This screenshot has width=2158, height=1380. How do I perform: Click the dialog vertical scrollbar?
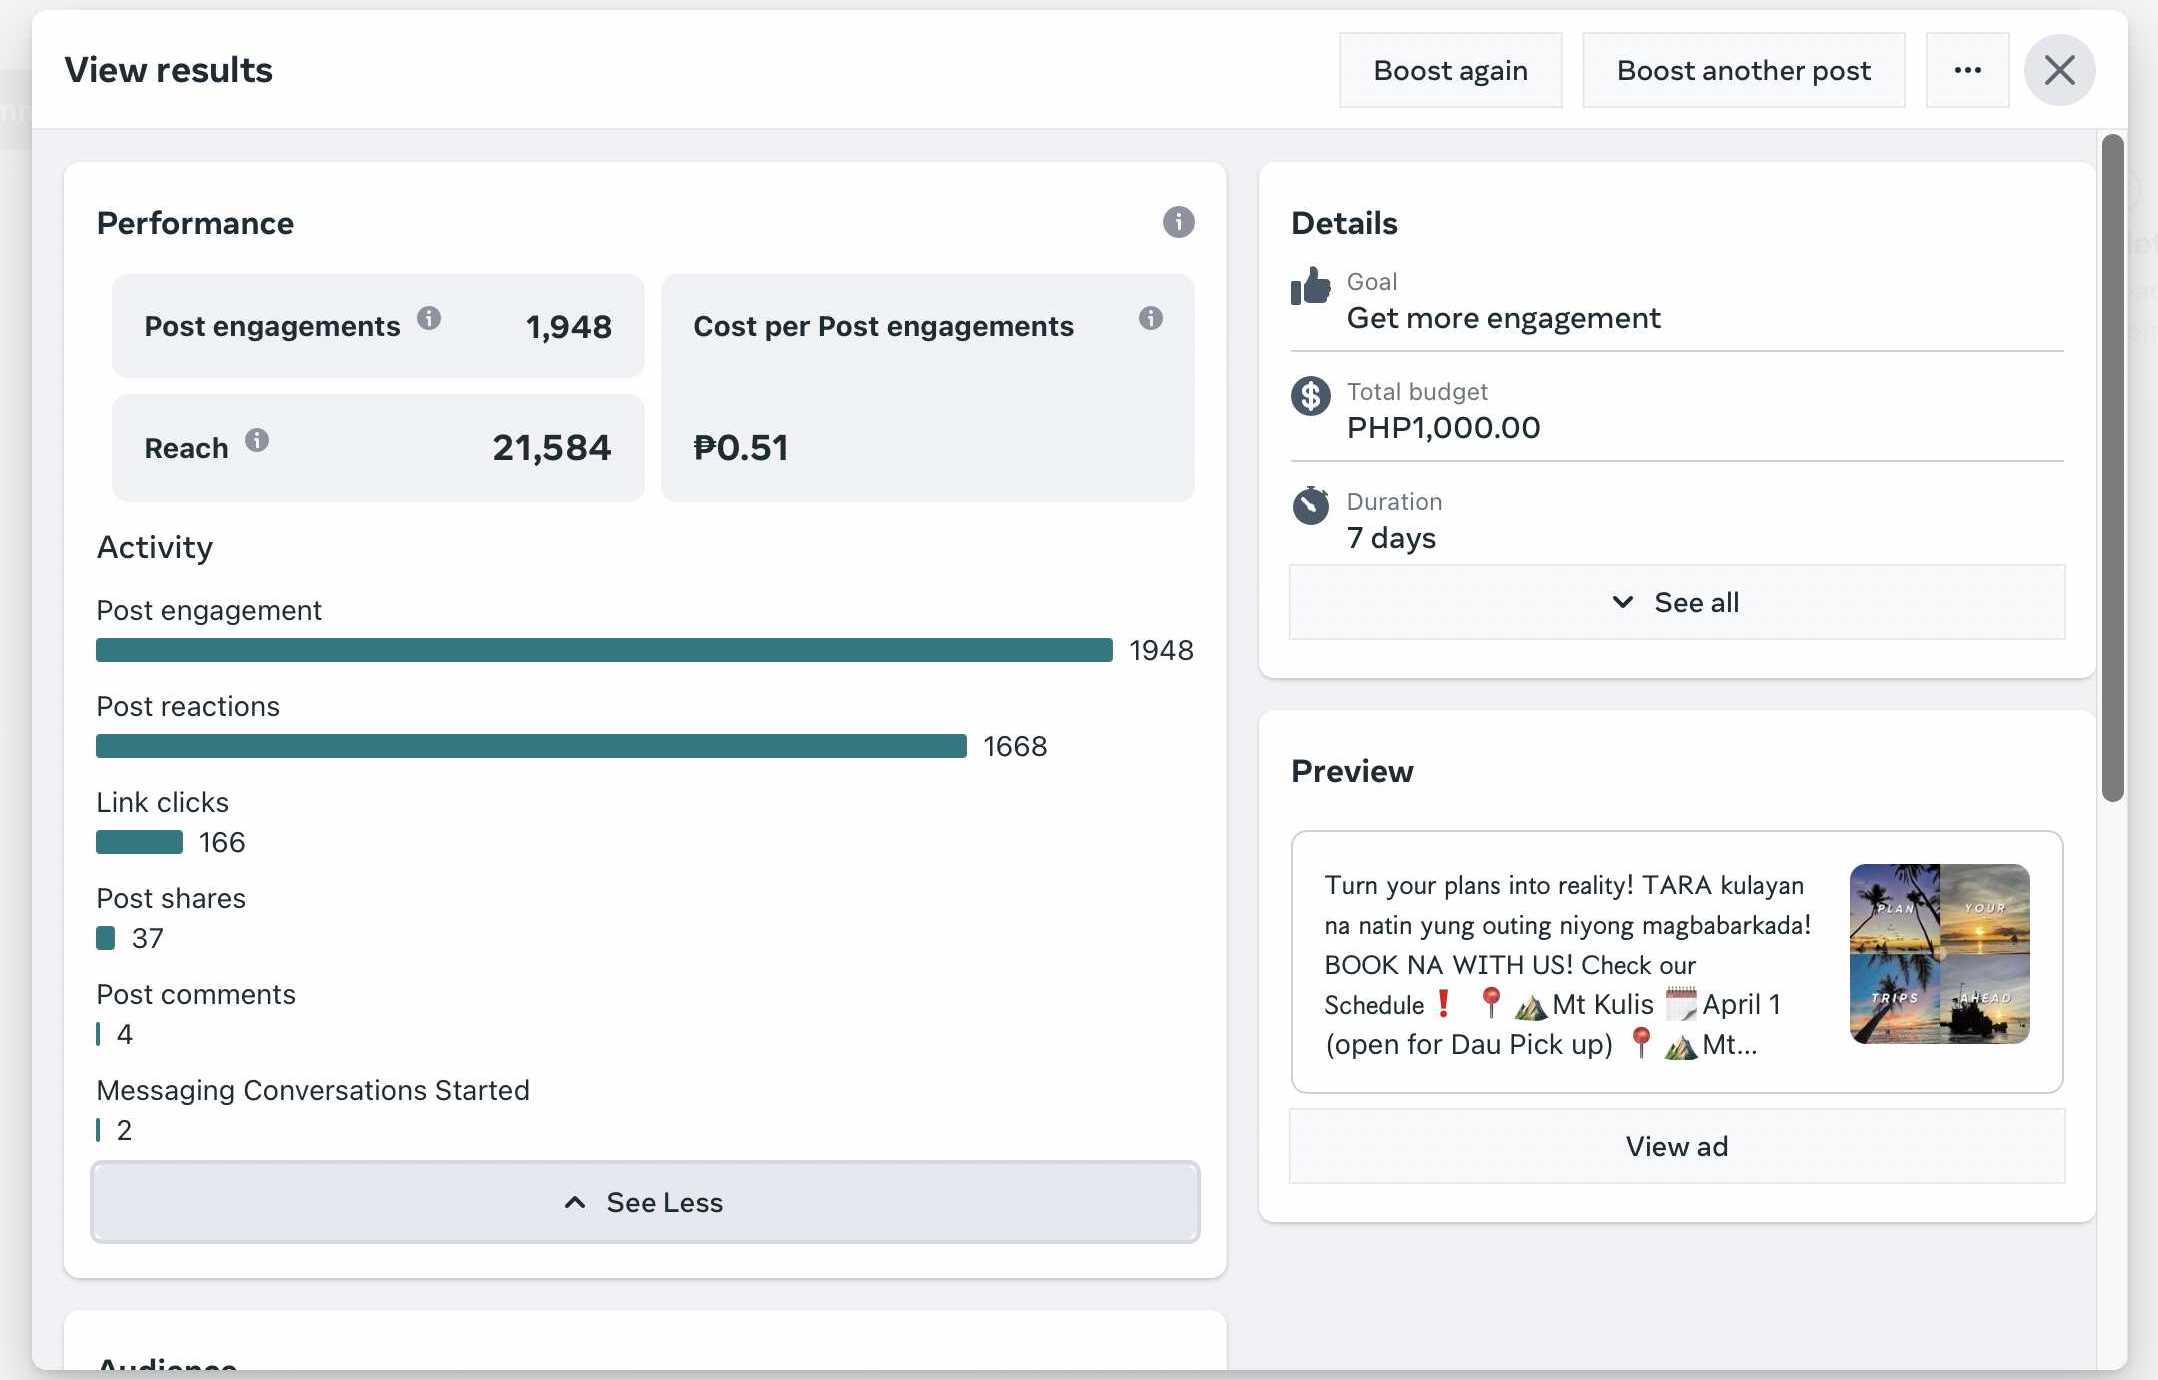2112,468
